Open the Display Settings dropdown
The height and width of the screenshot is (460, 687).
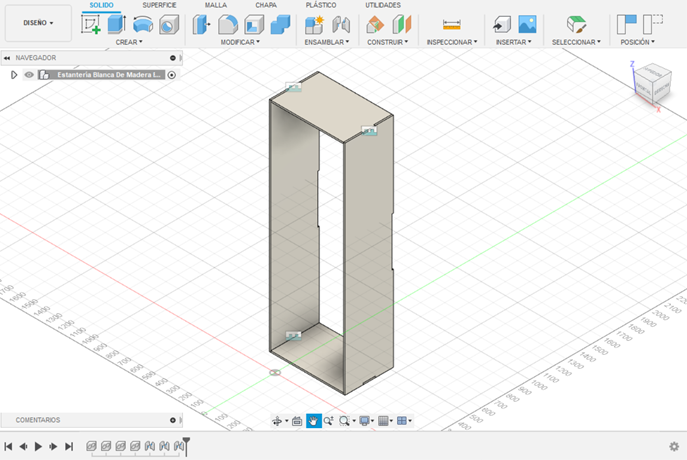tap(366, 421)
